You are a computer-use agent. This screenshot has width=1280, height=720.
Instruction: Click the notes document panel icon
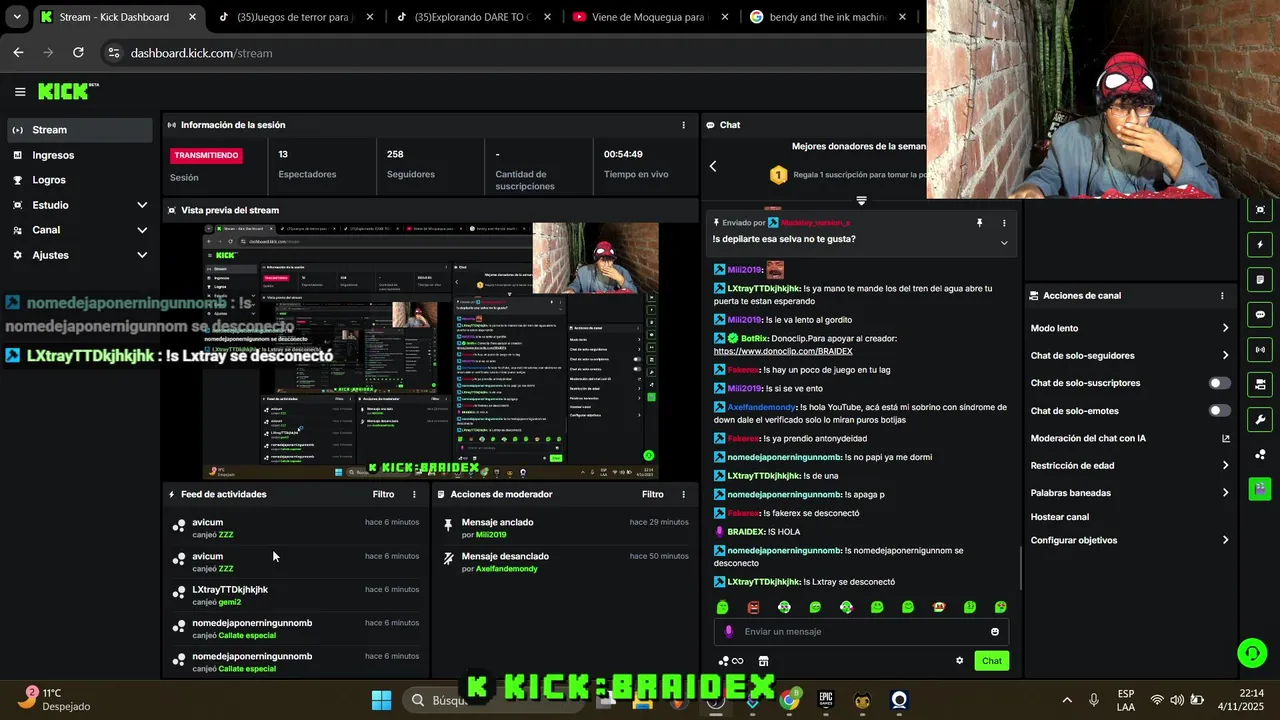1260,280
